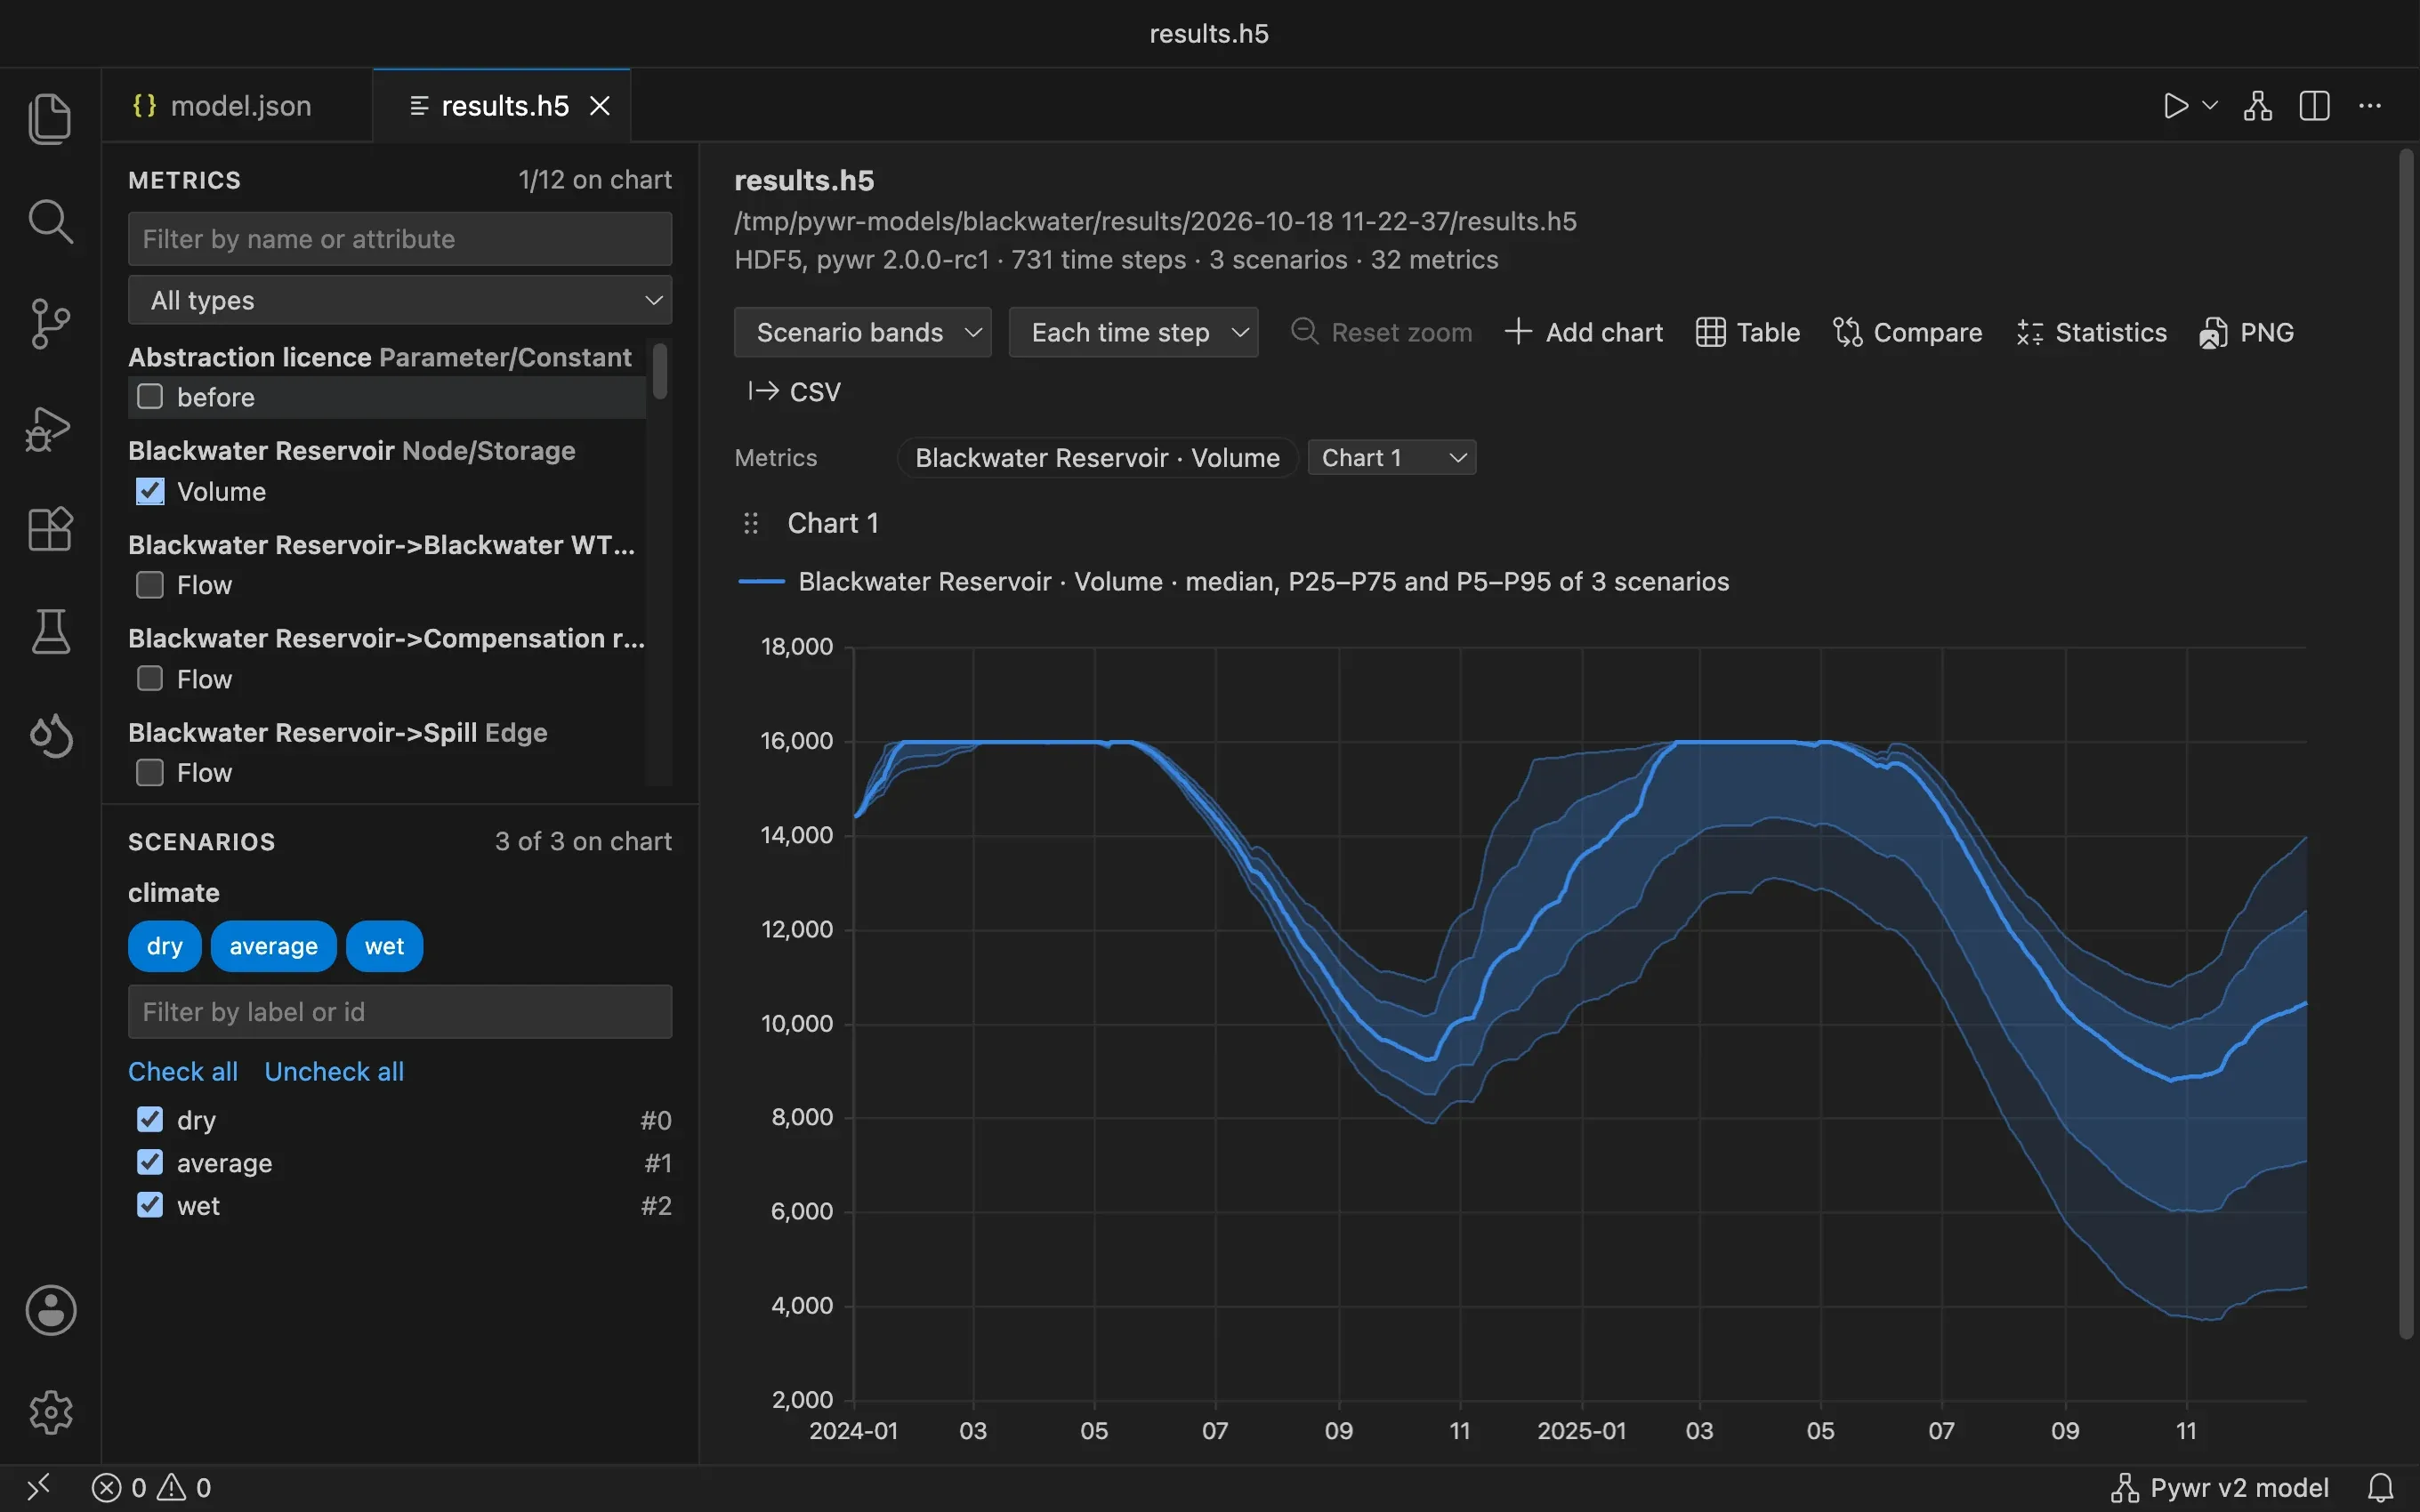Click the chart drag handle beside Chart 1
Image resolution: width=2420 pixels, height=1512 pixels.
(x=751, y=523)
